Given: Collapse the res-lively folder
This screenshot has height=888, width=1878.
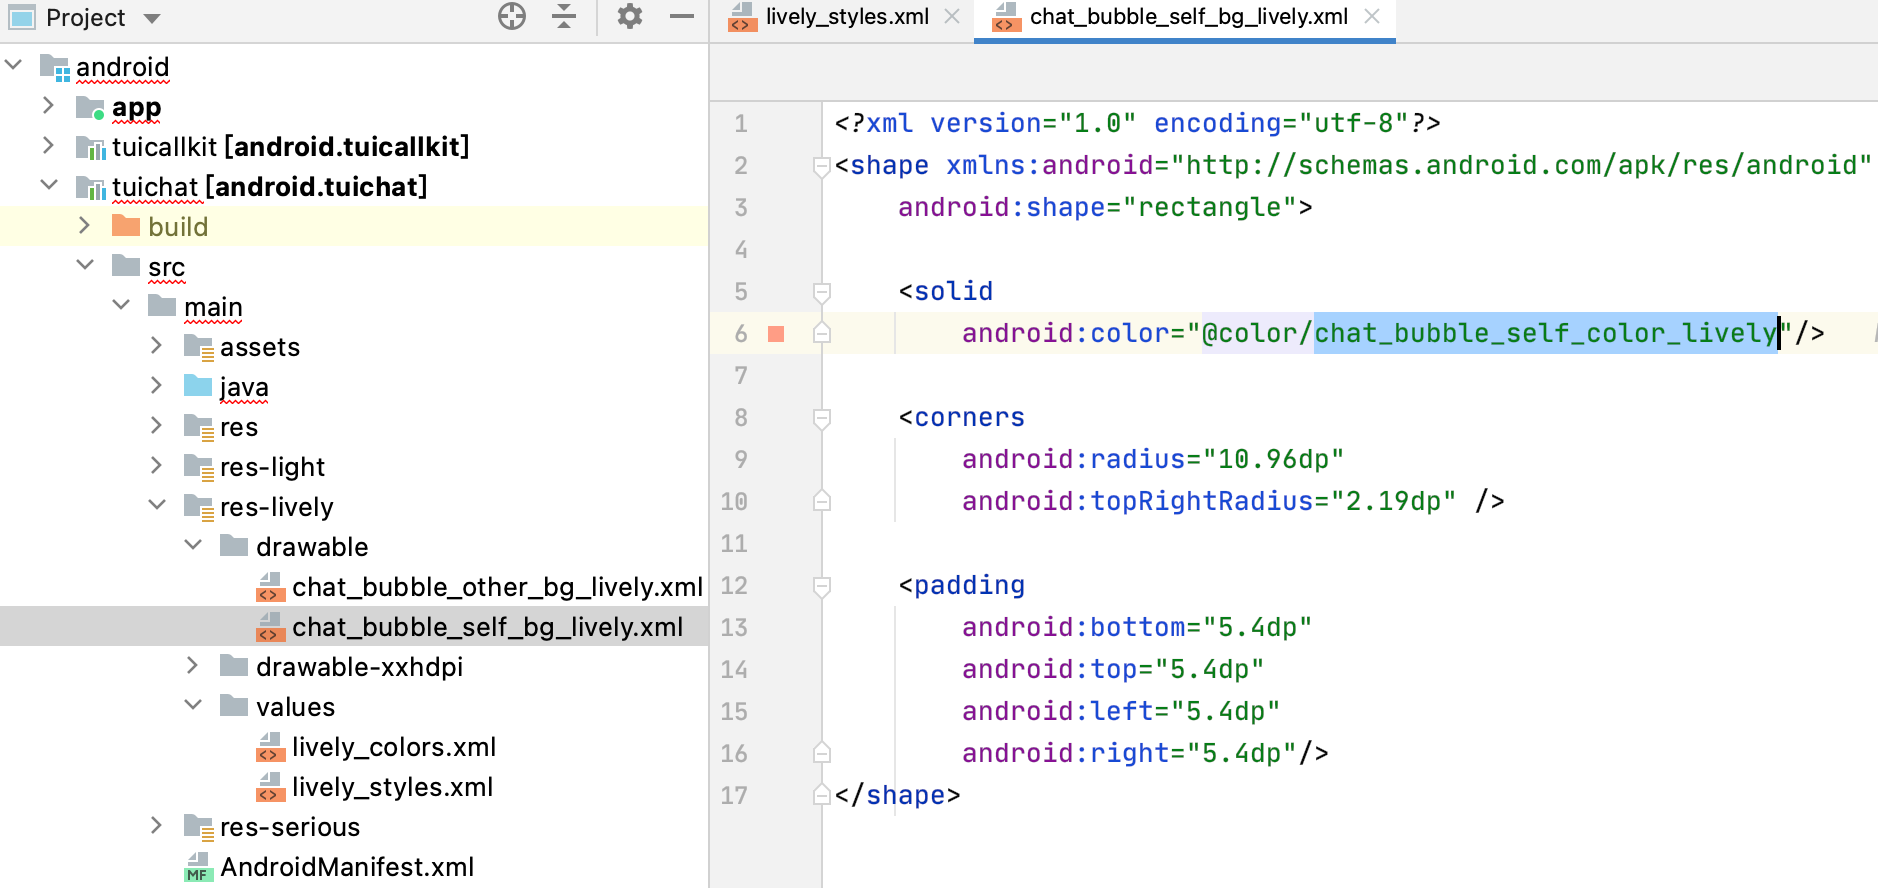Looking at the screenshot, I should (156, 506).
